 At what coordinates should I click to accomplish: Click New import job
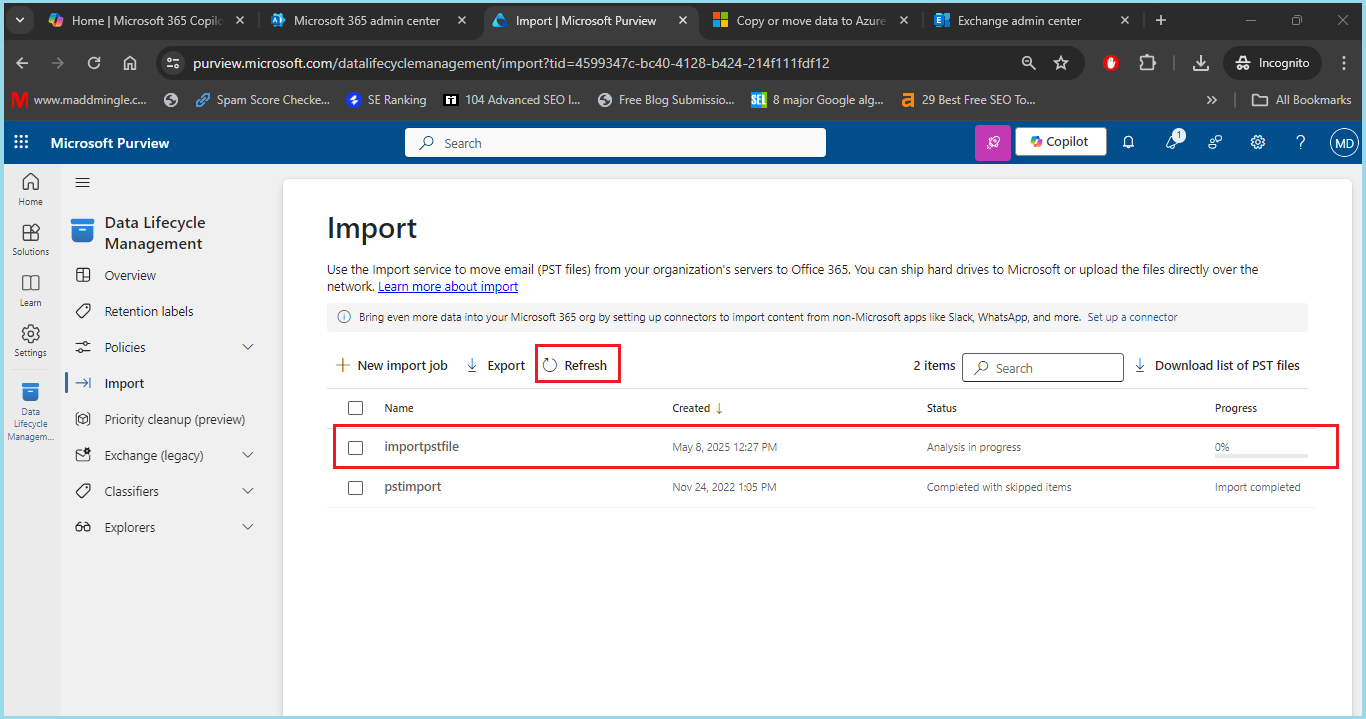pos(391,365)
